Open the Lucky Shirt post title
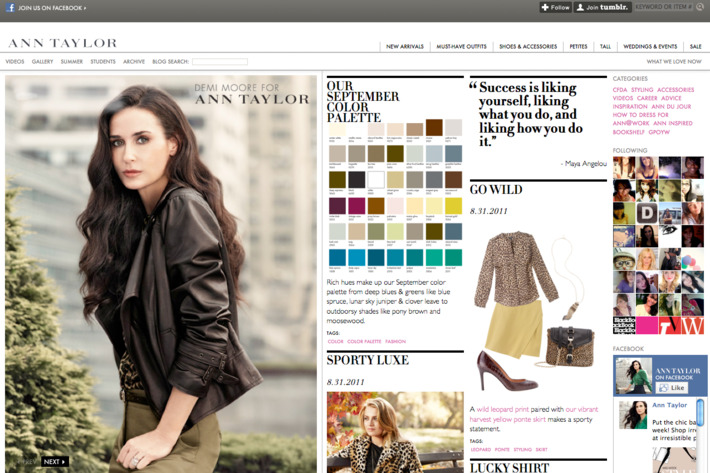The image size is (710, 473). [509, 467]
